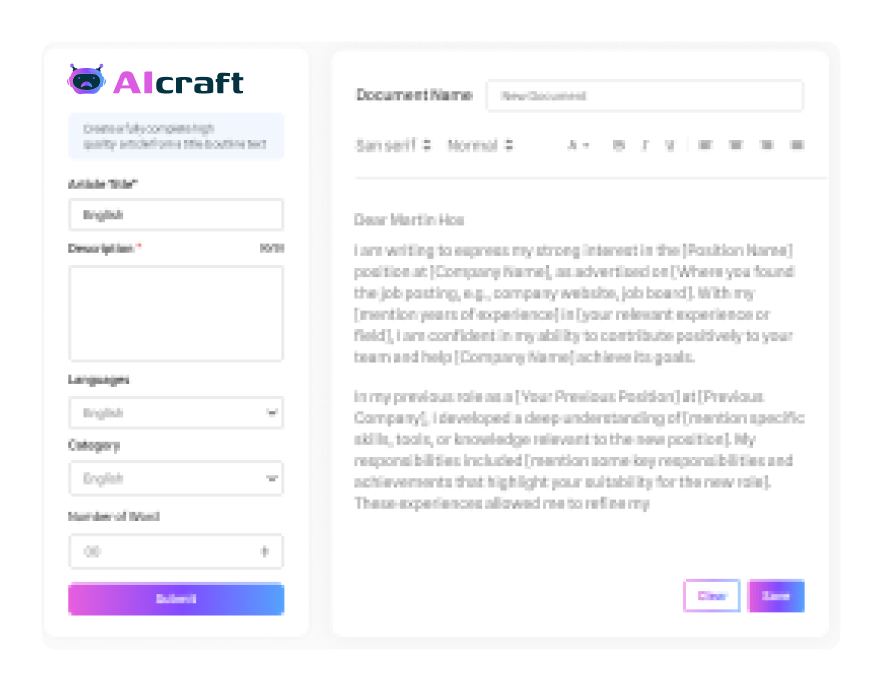The height and width of the screenshot is (690, 881).
Task: Toggle bold text formatting
Action: click(619, 146)
